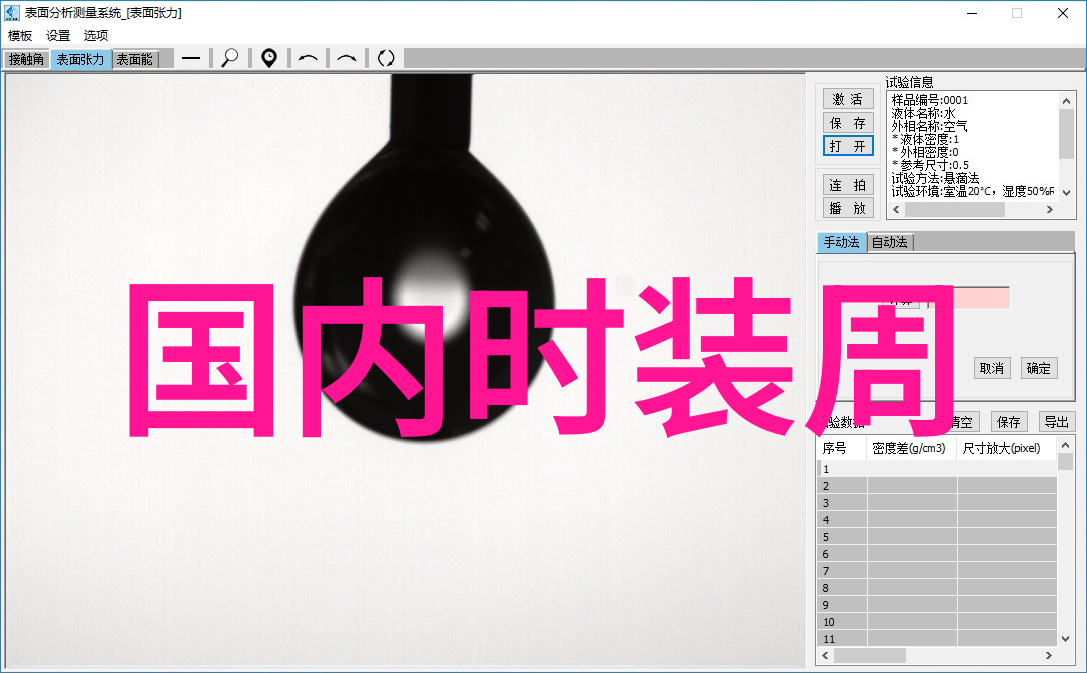Click the 液体名称:水 line

pyautogui.click(x=923, y=113)
